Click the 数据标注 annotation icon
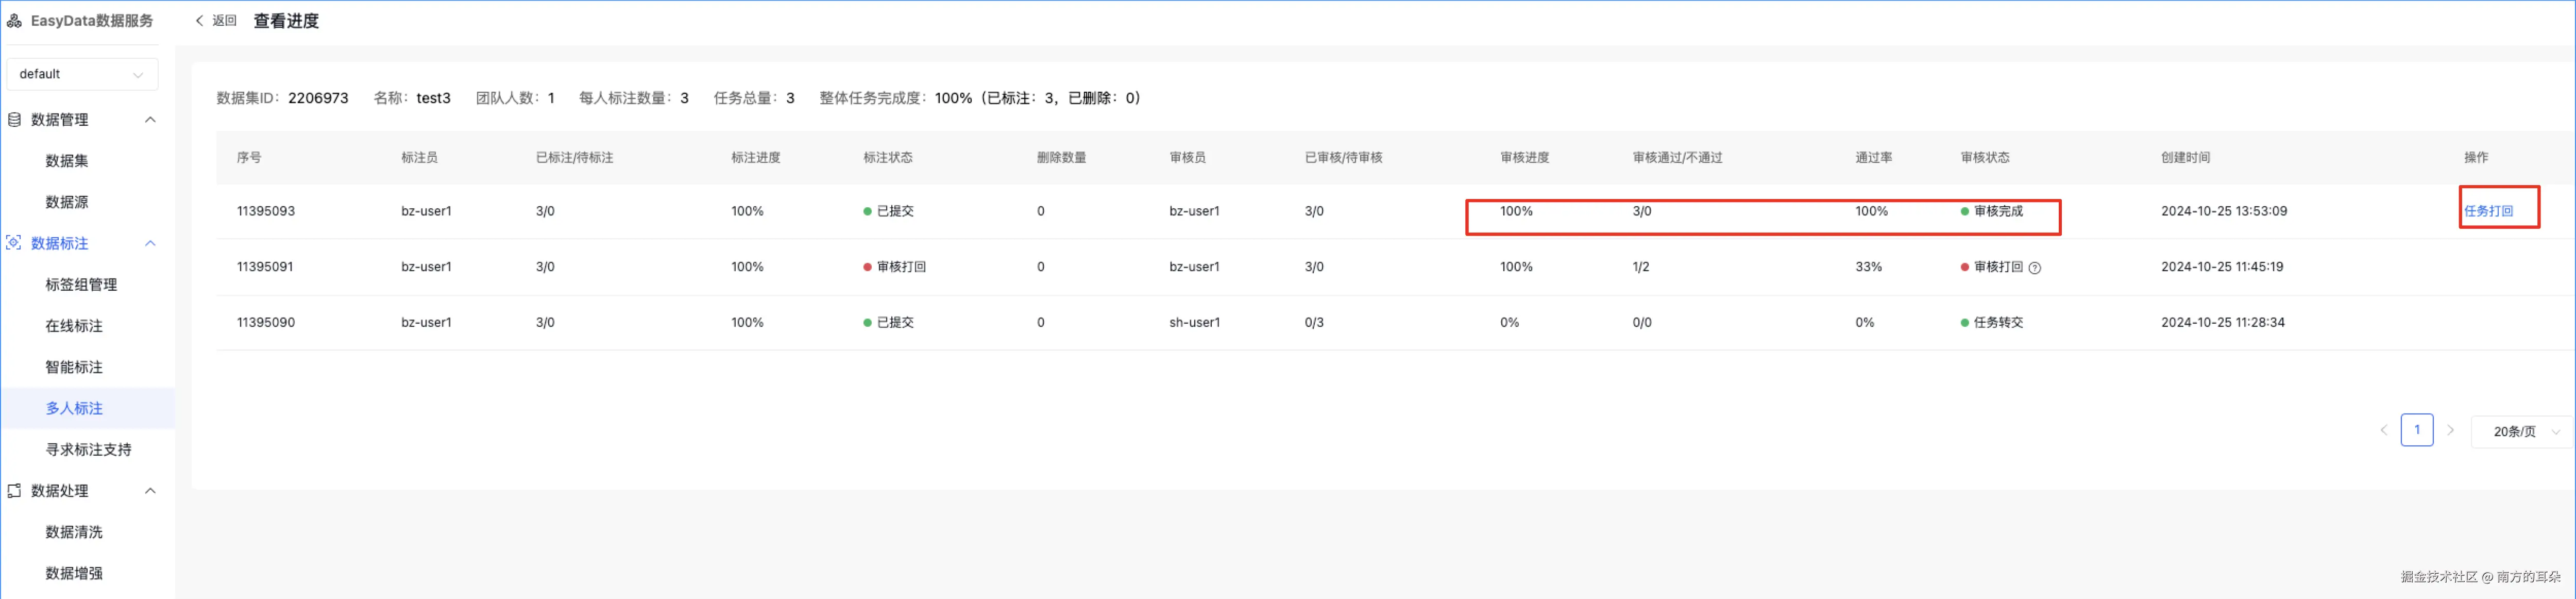 click(x=14, y=243)
